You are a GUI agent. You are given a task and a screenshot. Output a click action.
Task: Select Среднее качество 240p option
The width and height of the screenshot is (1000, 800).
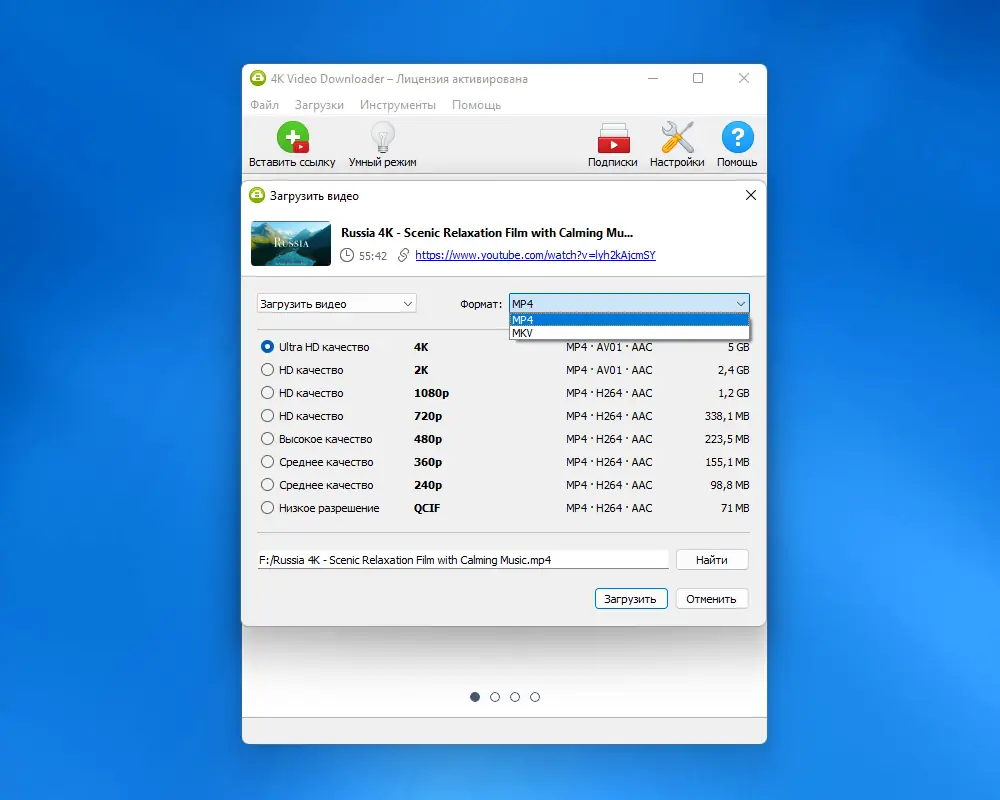coord(267,485)
